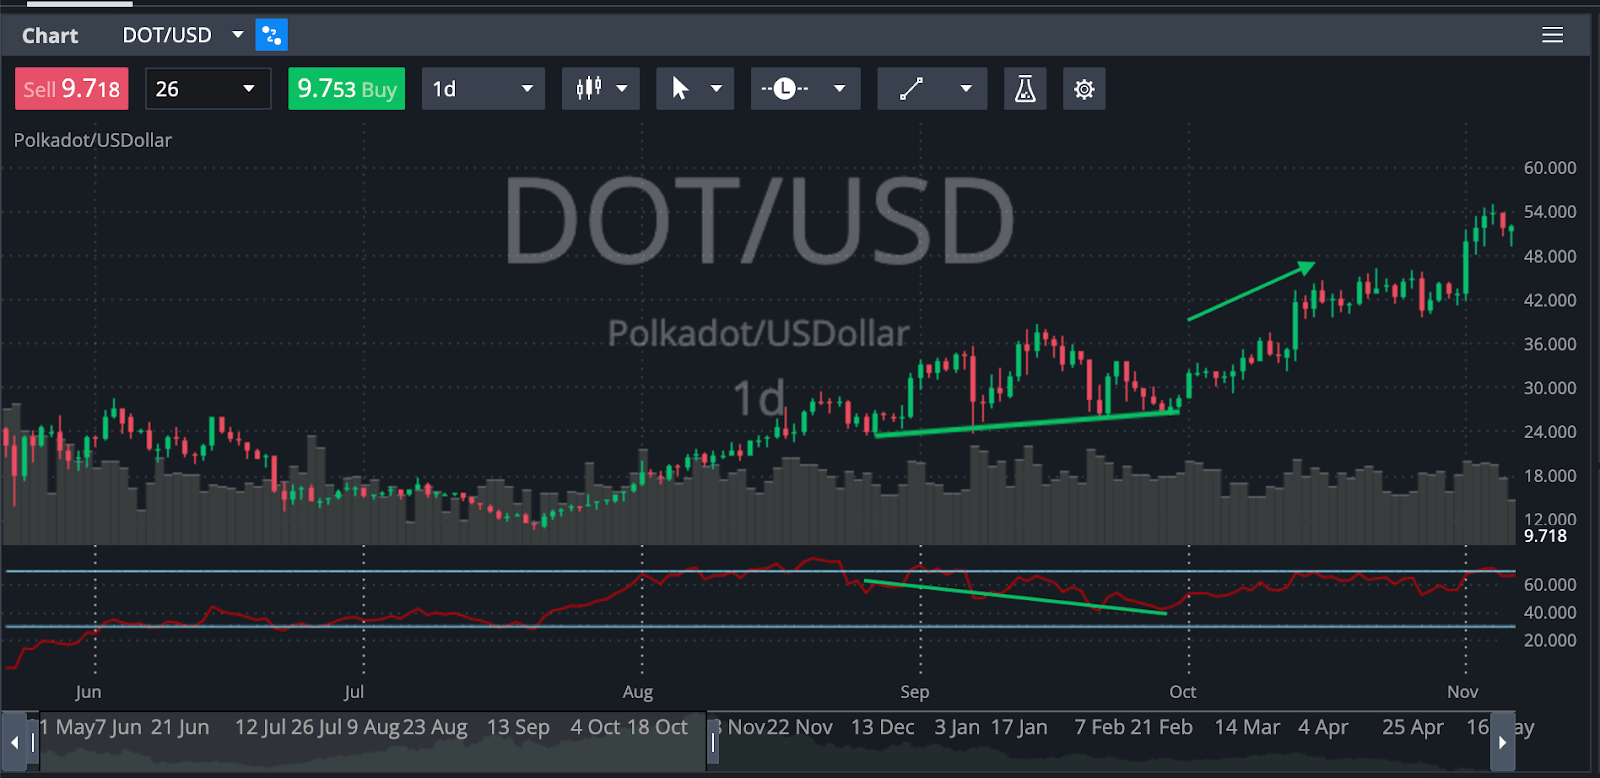Click the 42.000 price axis label
The image size is (1600, 778).
(x=1549, y=300)
